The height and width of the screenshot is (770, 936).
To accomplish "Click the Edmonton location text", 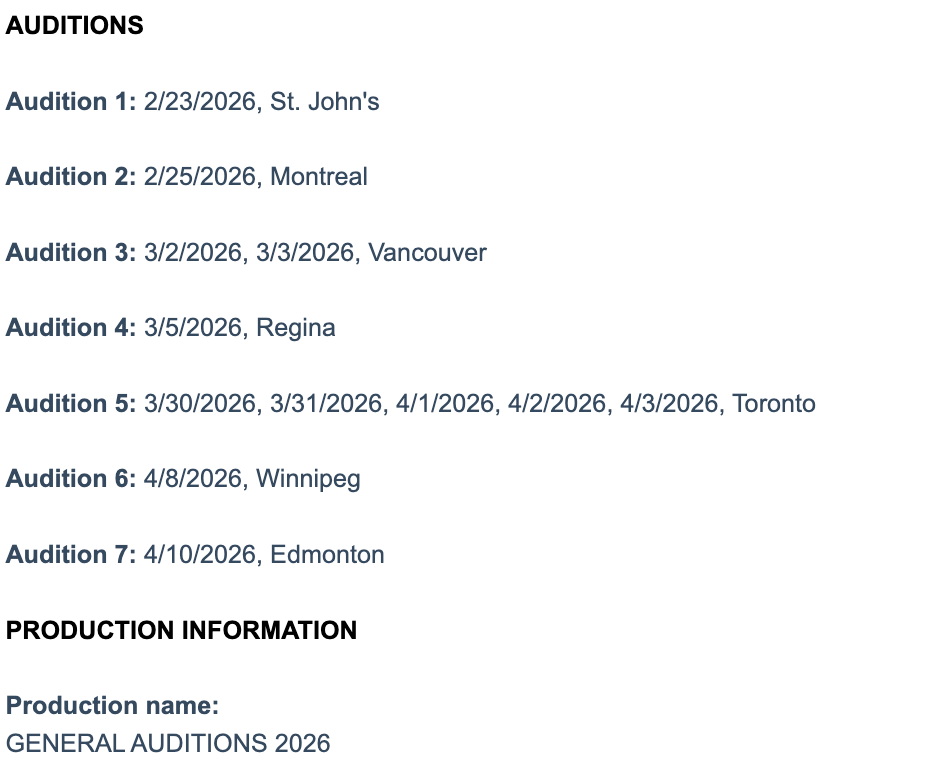I will pyautogui.click(x=327, y=555).
